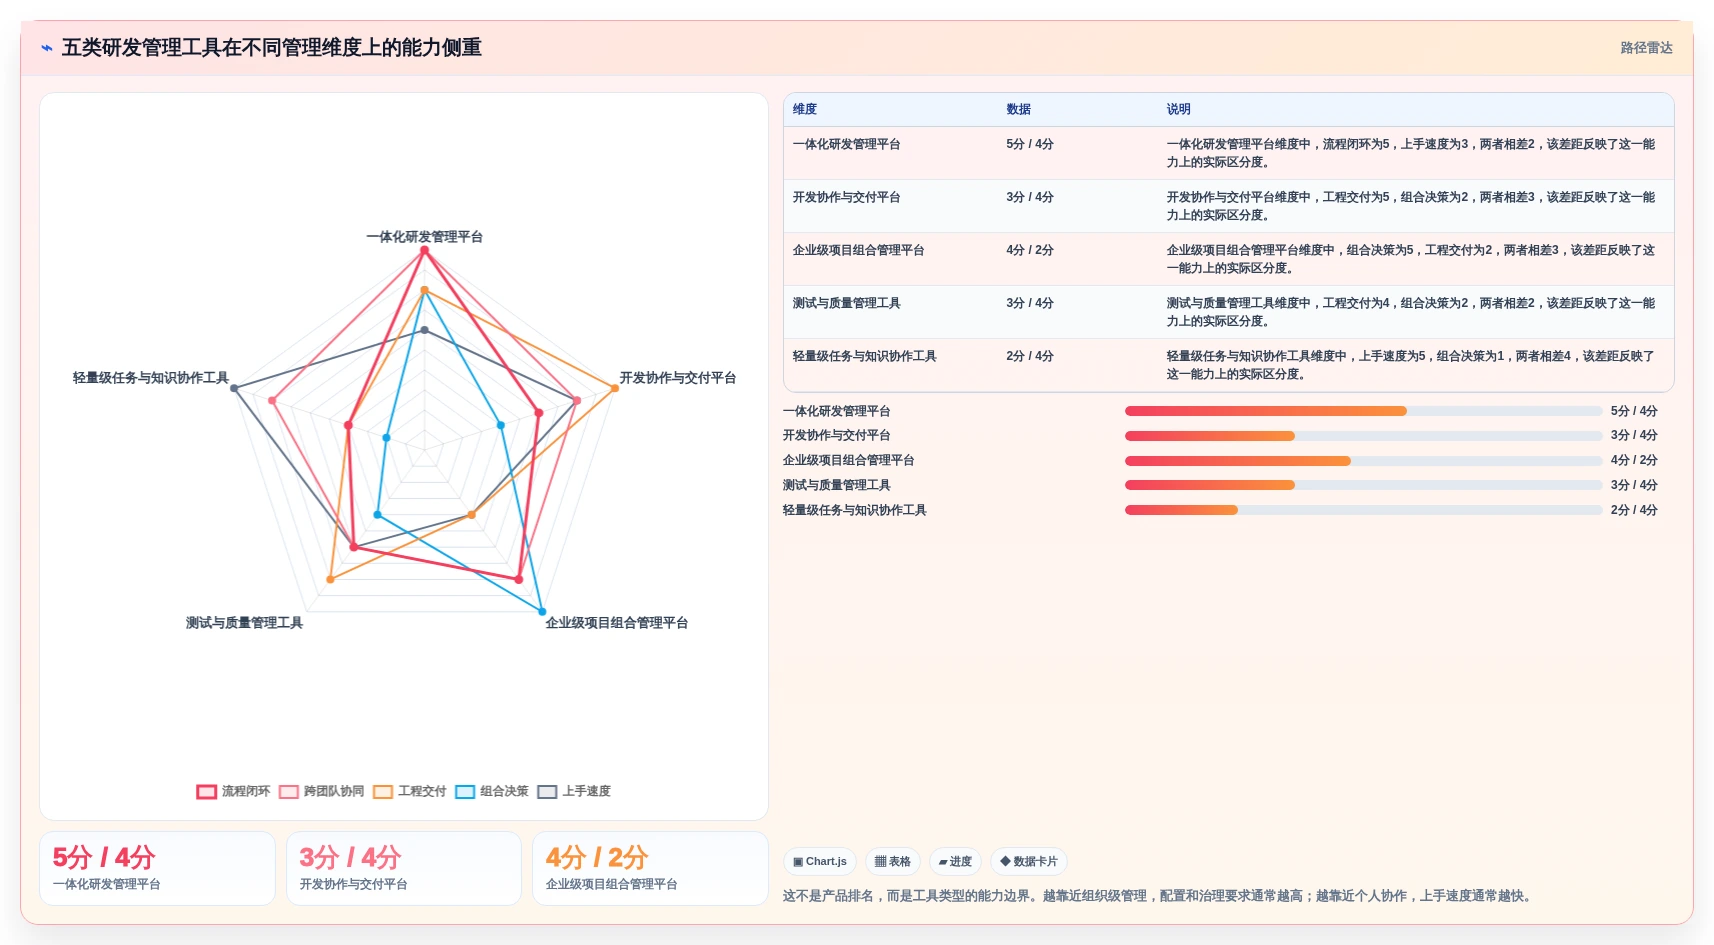This screenshot has width=1714, height=945.
Task: Click the footnote text starting 这不是产品排名
Action: pos(1158,896)
